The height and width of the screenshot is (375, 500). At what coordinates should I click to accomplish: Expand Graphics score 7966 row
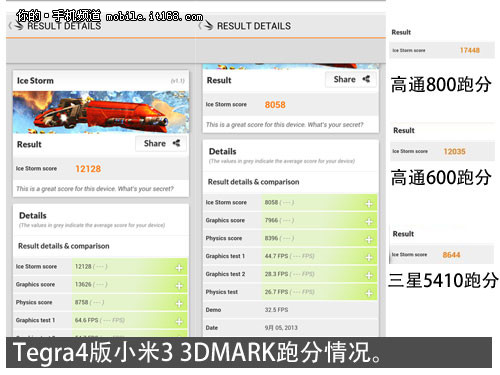click(369, 222)
